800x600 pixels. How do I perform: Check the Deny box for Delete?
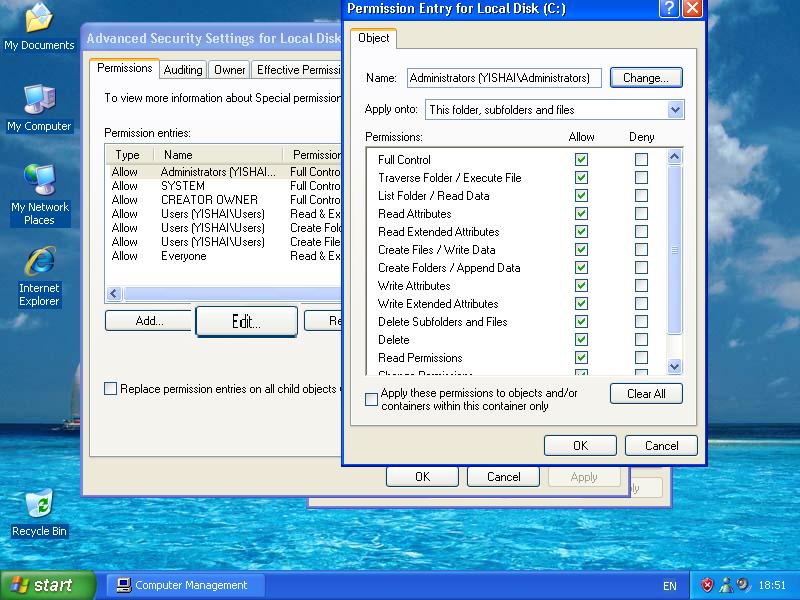(x=641, y=340)
